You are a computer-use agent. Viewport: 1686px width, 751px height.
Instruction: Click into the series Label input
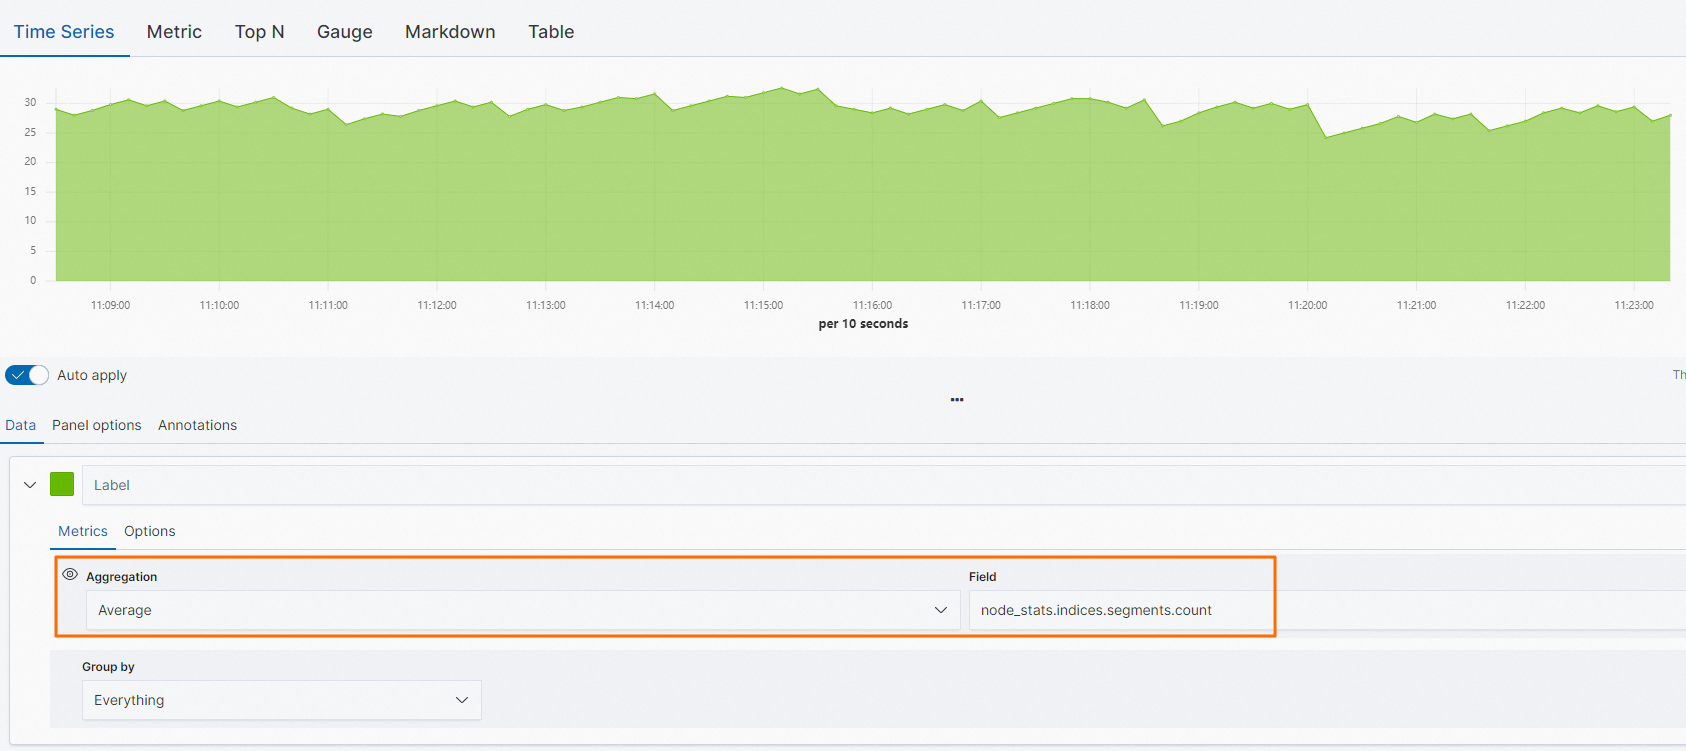(x=884, y=485)
